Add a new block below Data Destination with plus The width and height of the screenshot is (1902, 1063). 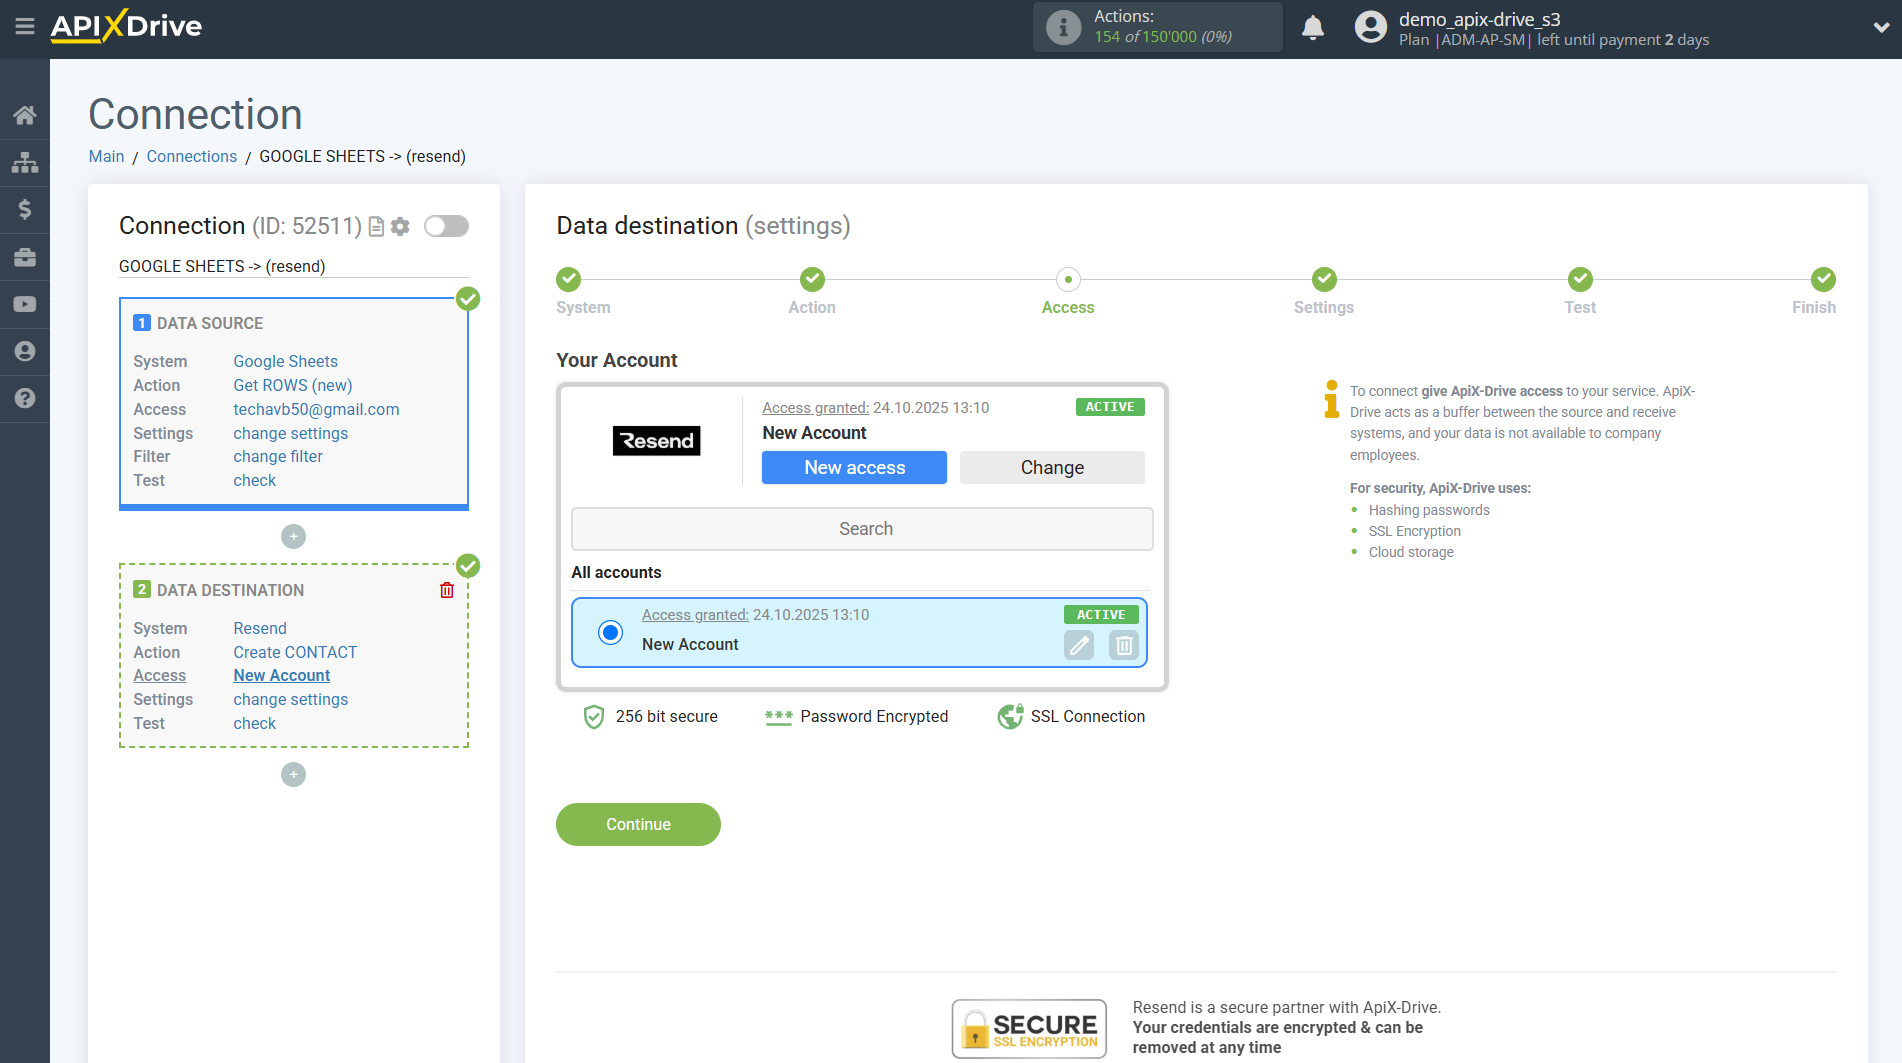(x=293, y=774)
